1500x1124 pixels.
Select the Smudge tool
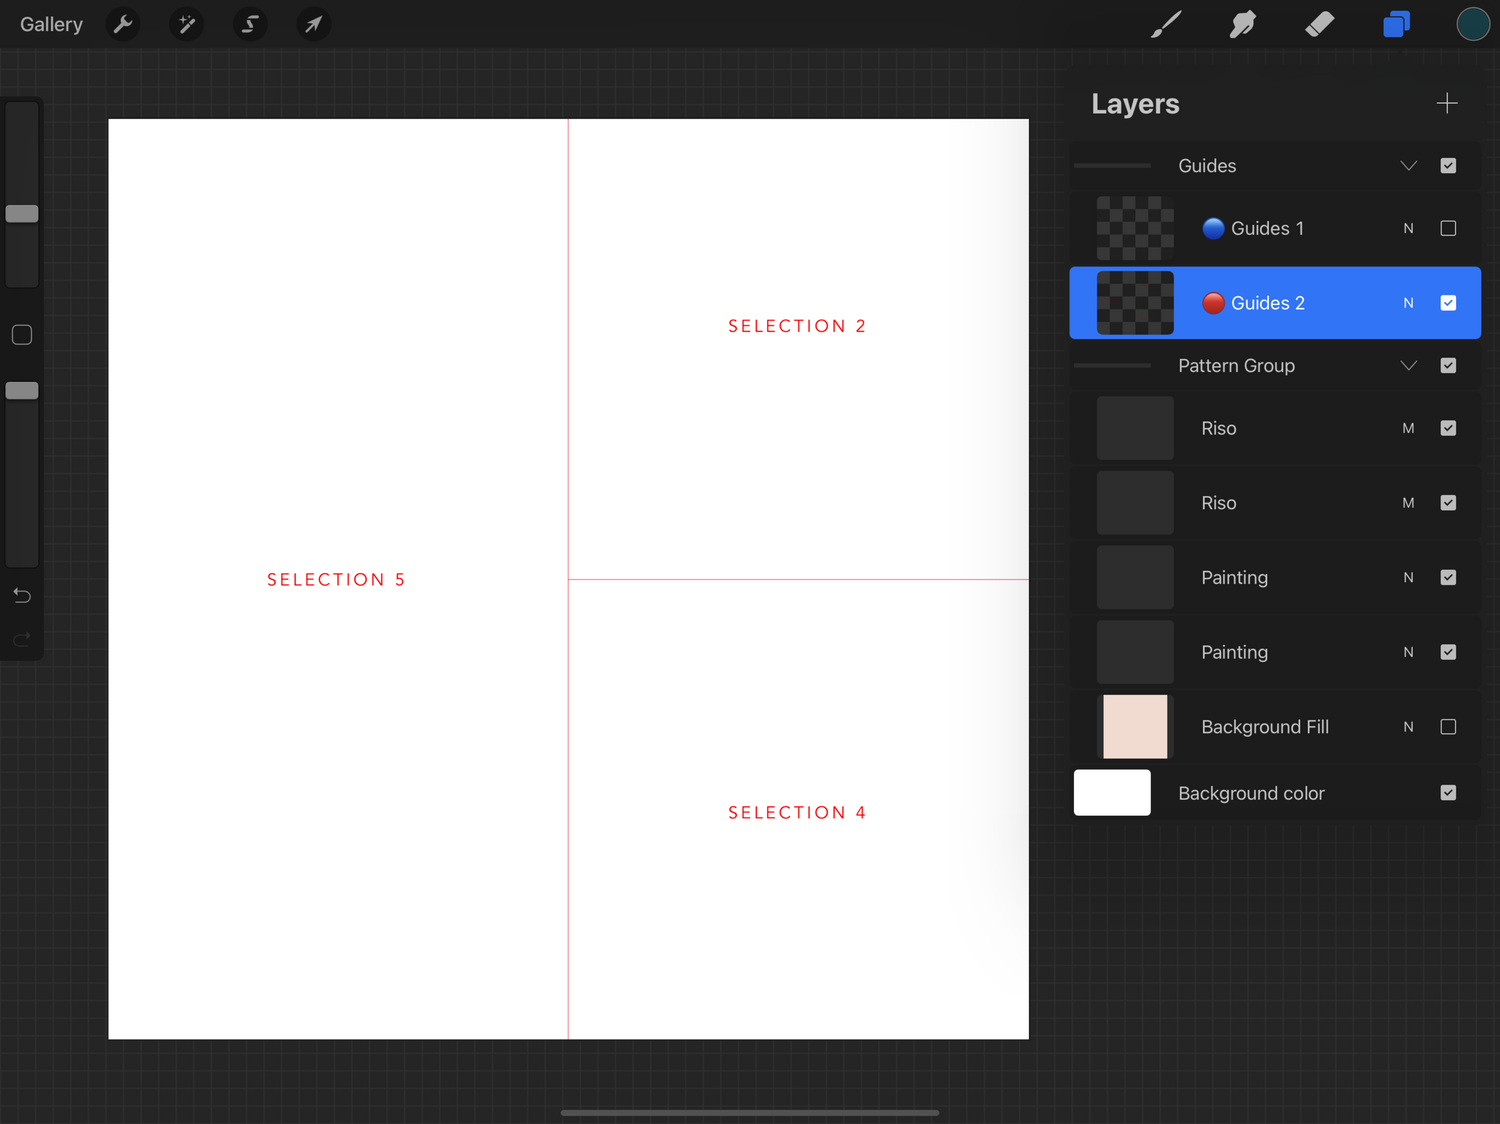tap(1242, 24)
